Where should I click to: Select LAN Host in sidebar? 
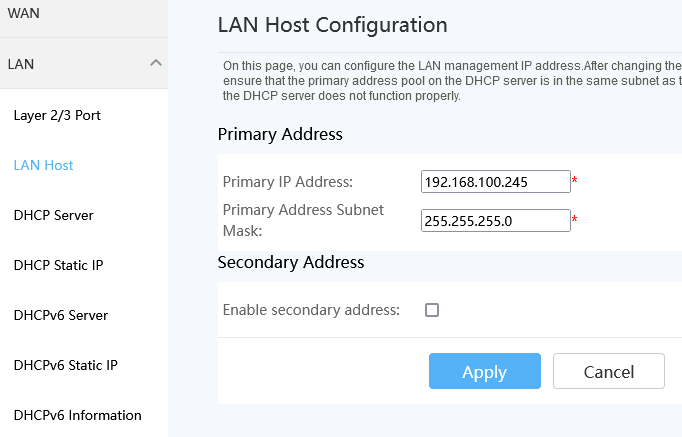point(43,165)
